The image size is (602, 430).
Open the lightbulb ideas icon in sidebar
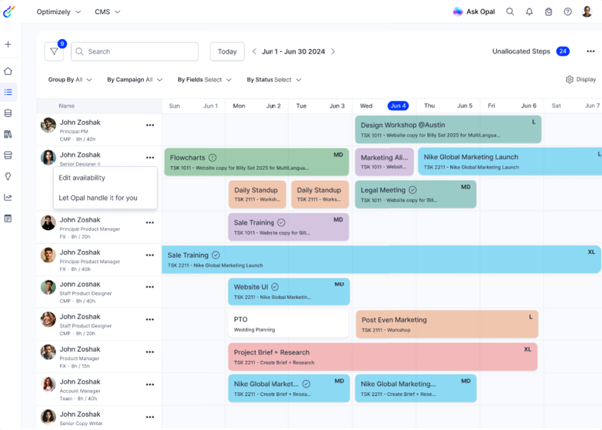pyautogui.click(x=9, y=176)
